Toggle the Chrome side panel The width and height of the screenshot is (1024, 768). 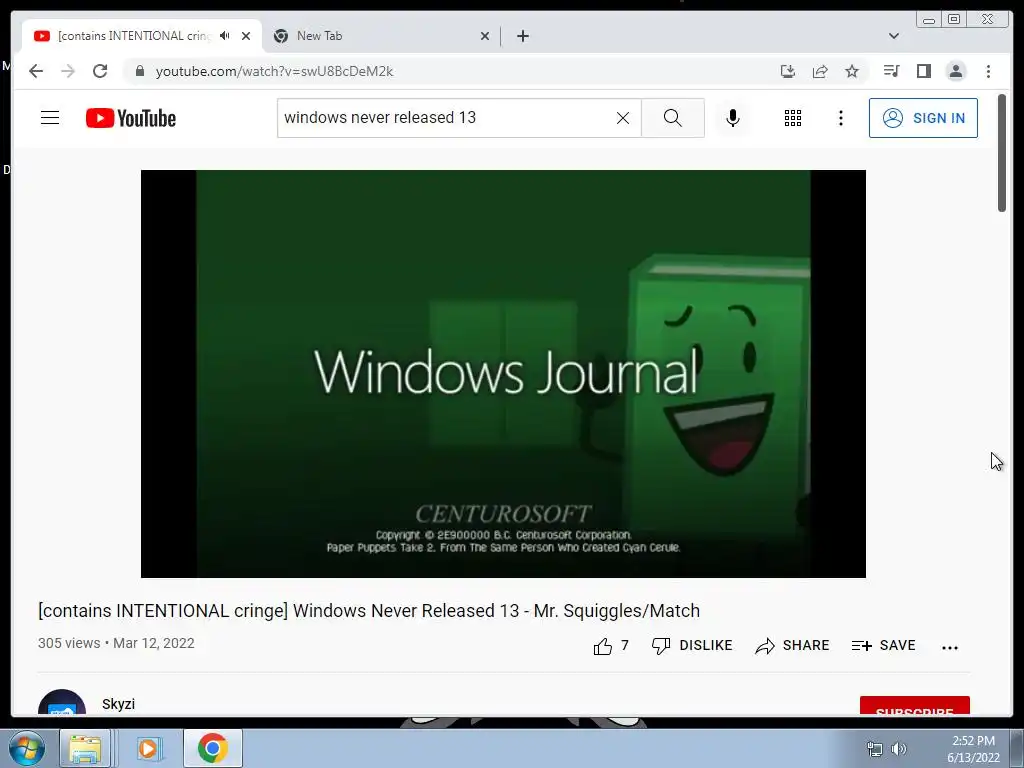coord(923,71)
